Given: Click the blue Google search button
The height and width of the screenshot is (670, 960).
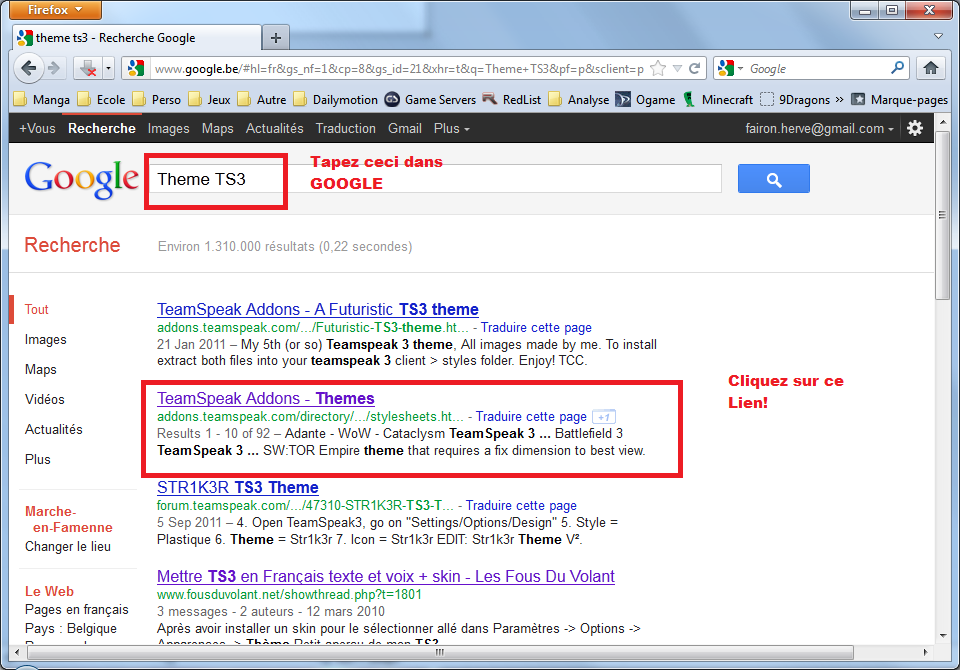Looking at the screenshot, I should [x=773, y=179].
